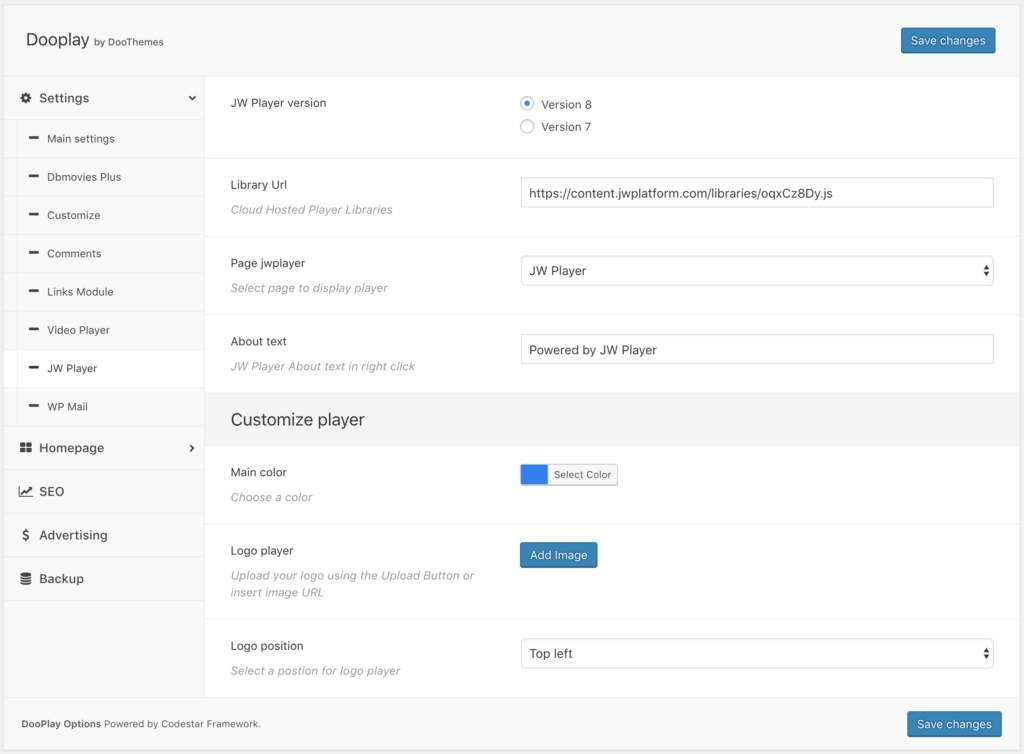The image size is (1024, 754).
Task: Select the Homepage grid icon
Action: (x=25, y=448)
